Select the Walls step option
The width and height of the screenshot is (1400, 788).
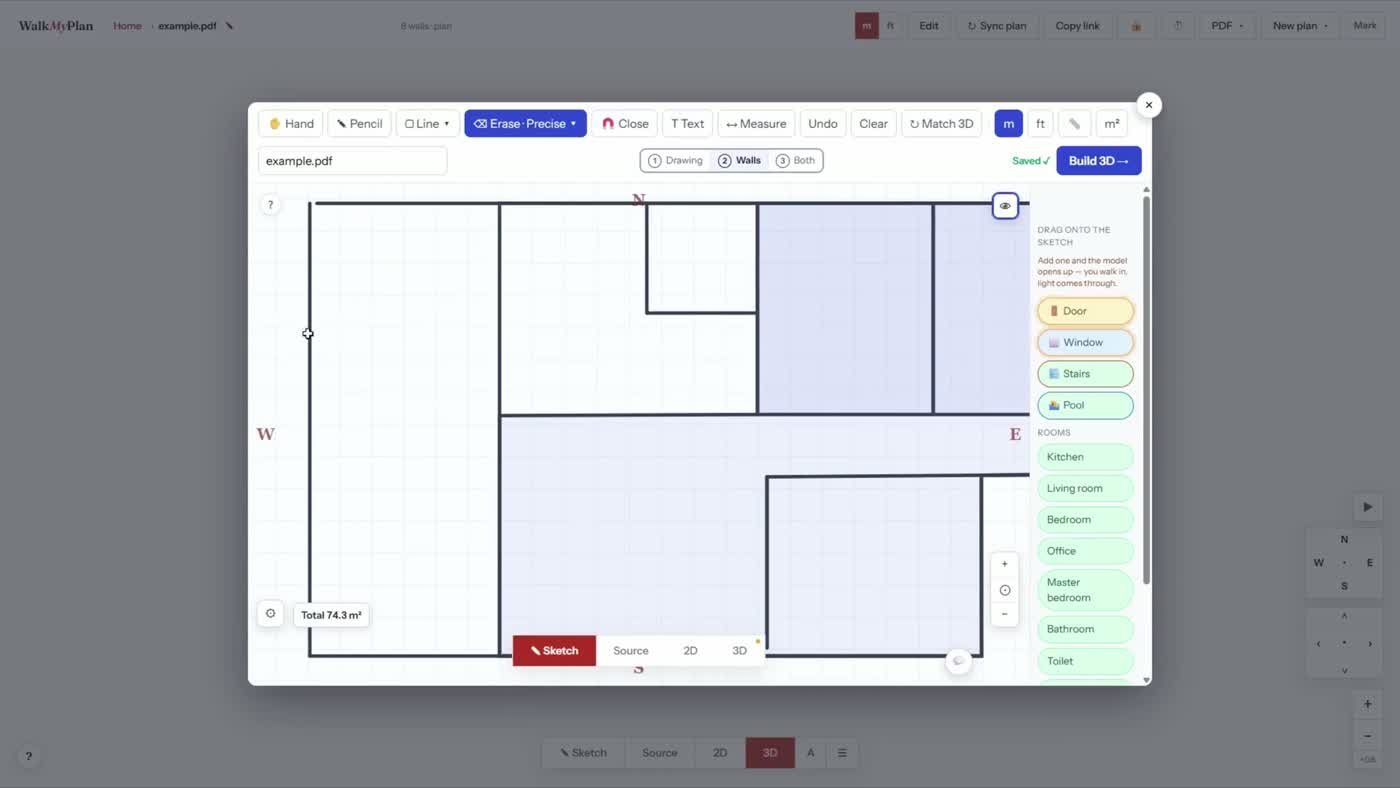(739, 161)
